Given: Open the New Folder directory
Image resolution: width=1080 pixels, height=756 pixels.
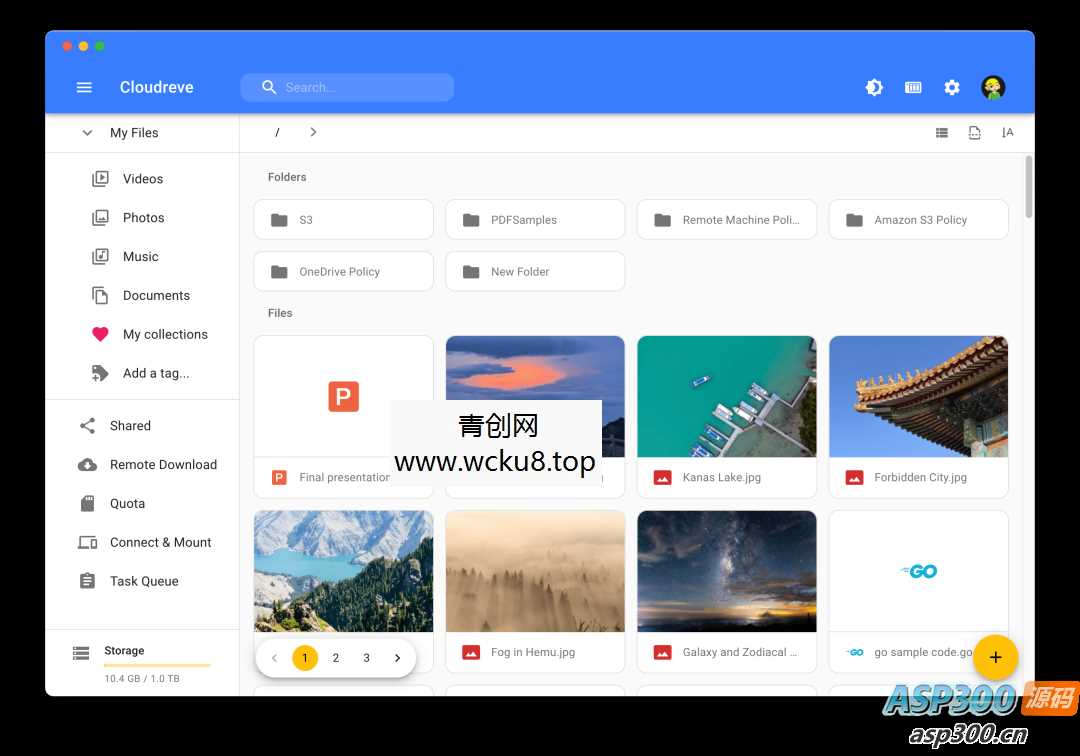Looking at the screenshot, I should (535, 271).
